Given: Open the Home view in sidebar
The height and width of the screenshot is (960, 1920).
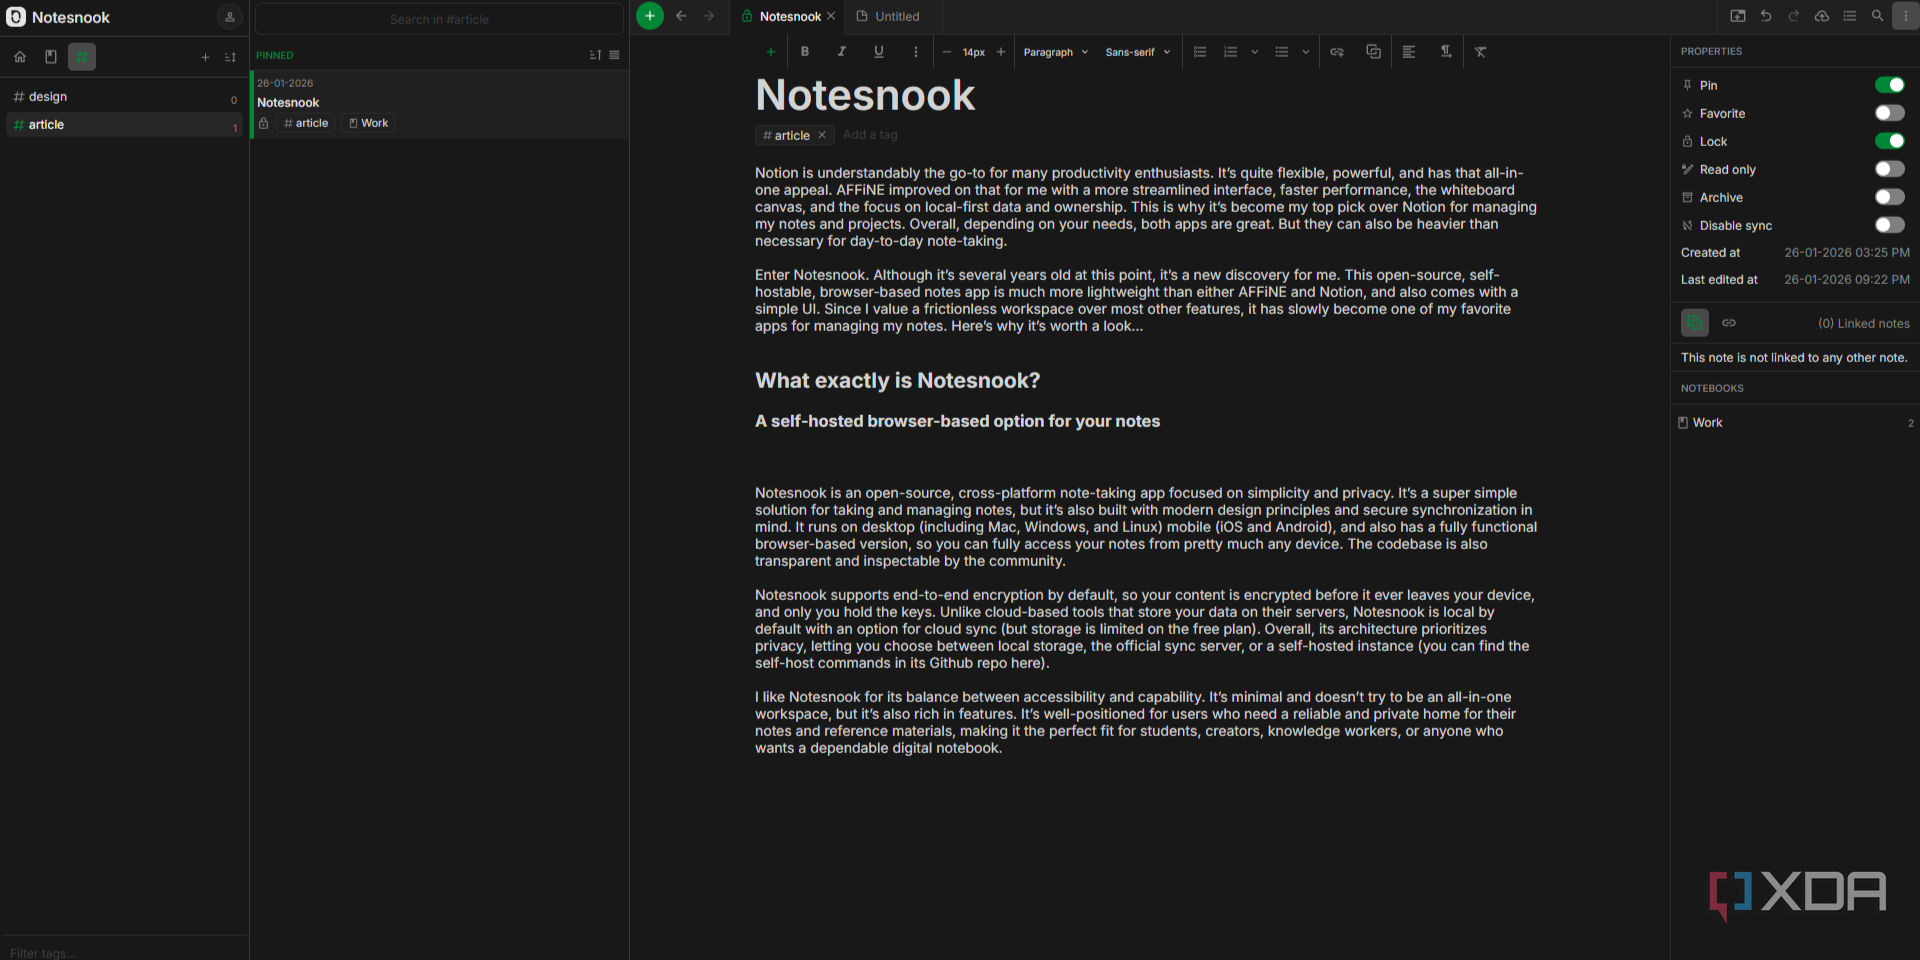Looking at the screenshot, I should (20, 57).
